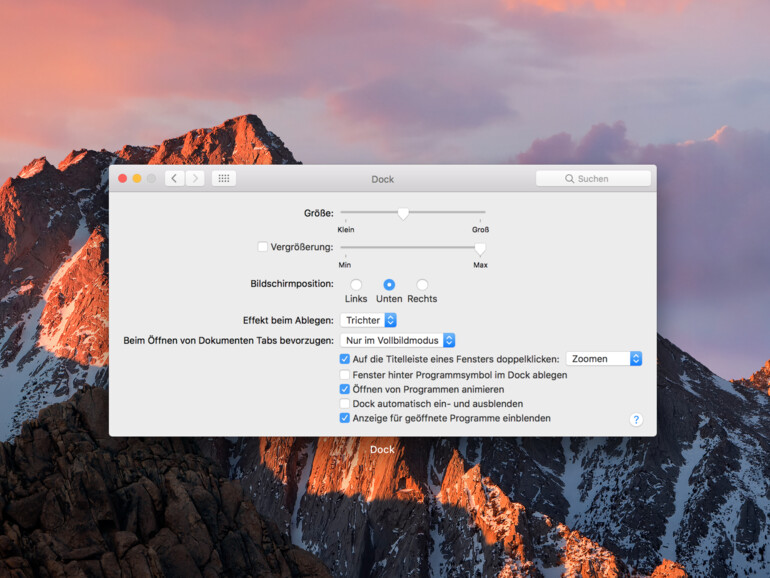The image size is (770, 578).
Task: Click the Dock caption below the window
Action: (382, 449)
